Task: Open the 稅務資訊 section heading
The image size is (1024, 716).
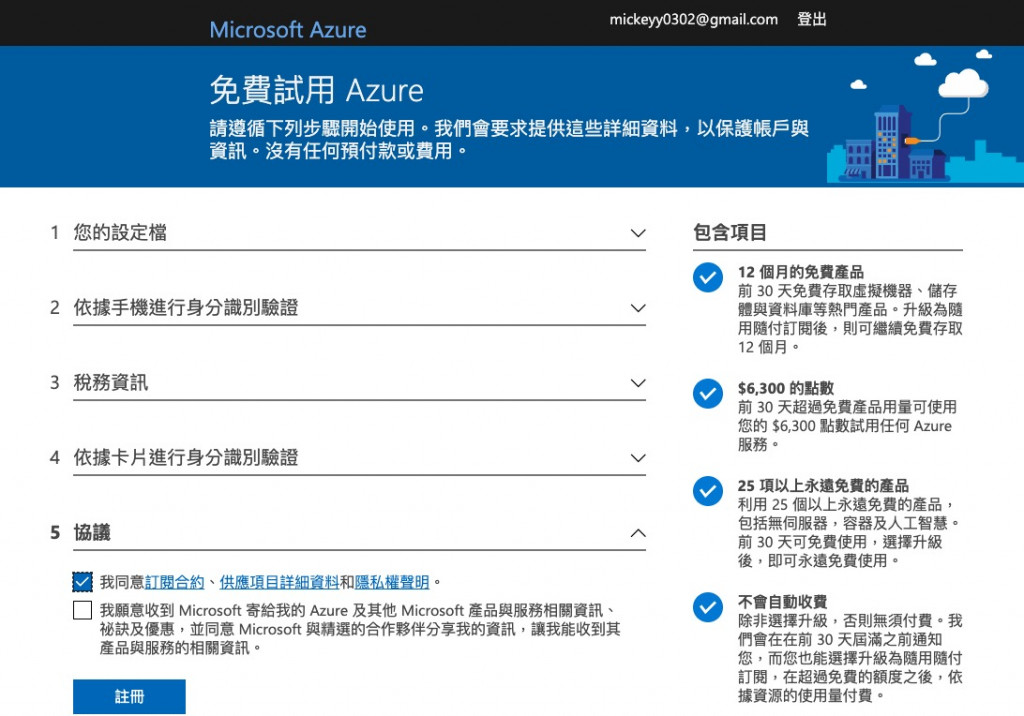Action: point(111,383)
